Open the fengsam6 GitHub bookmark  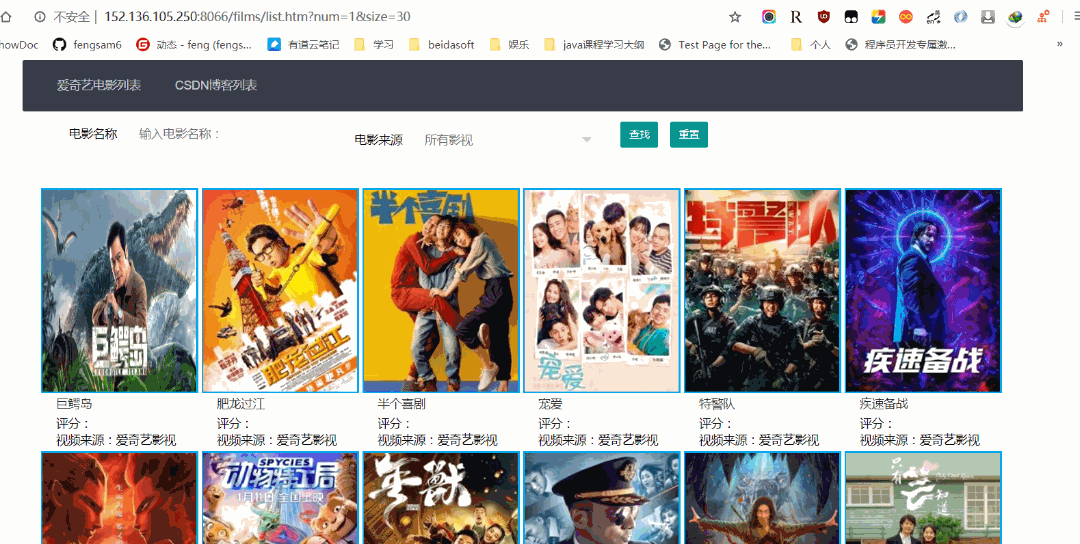click(x=87, y=45)
